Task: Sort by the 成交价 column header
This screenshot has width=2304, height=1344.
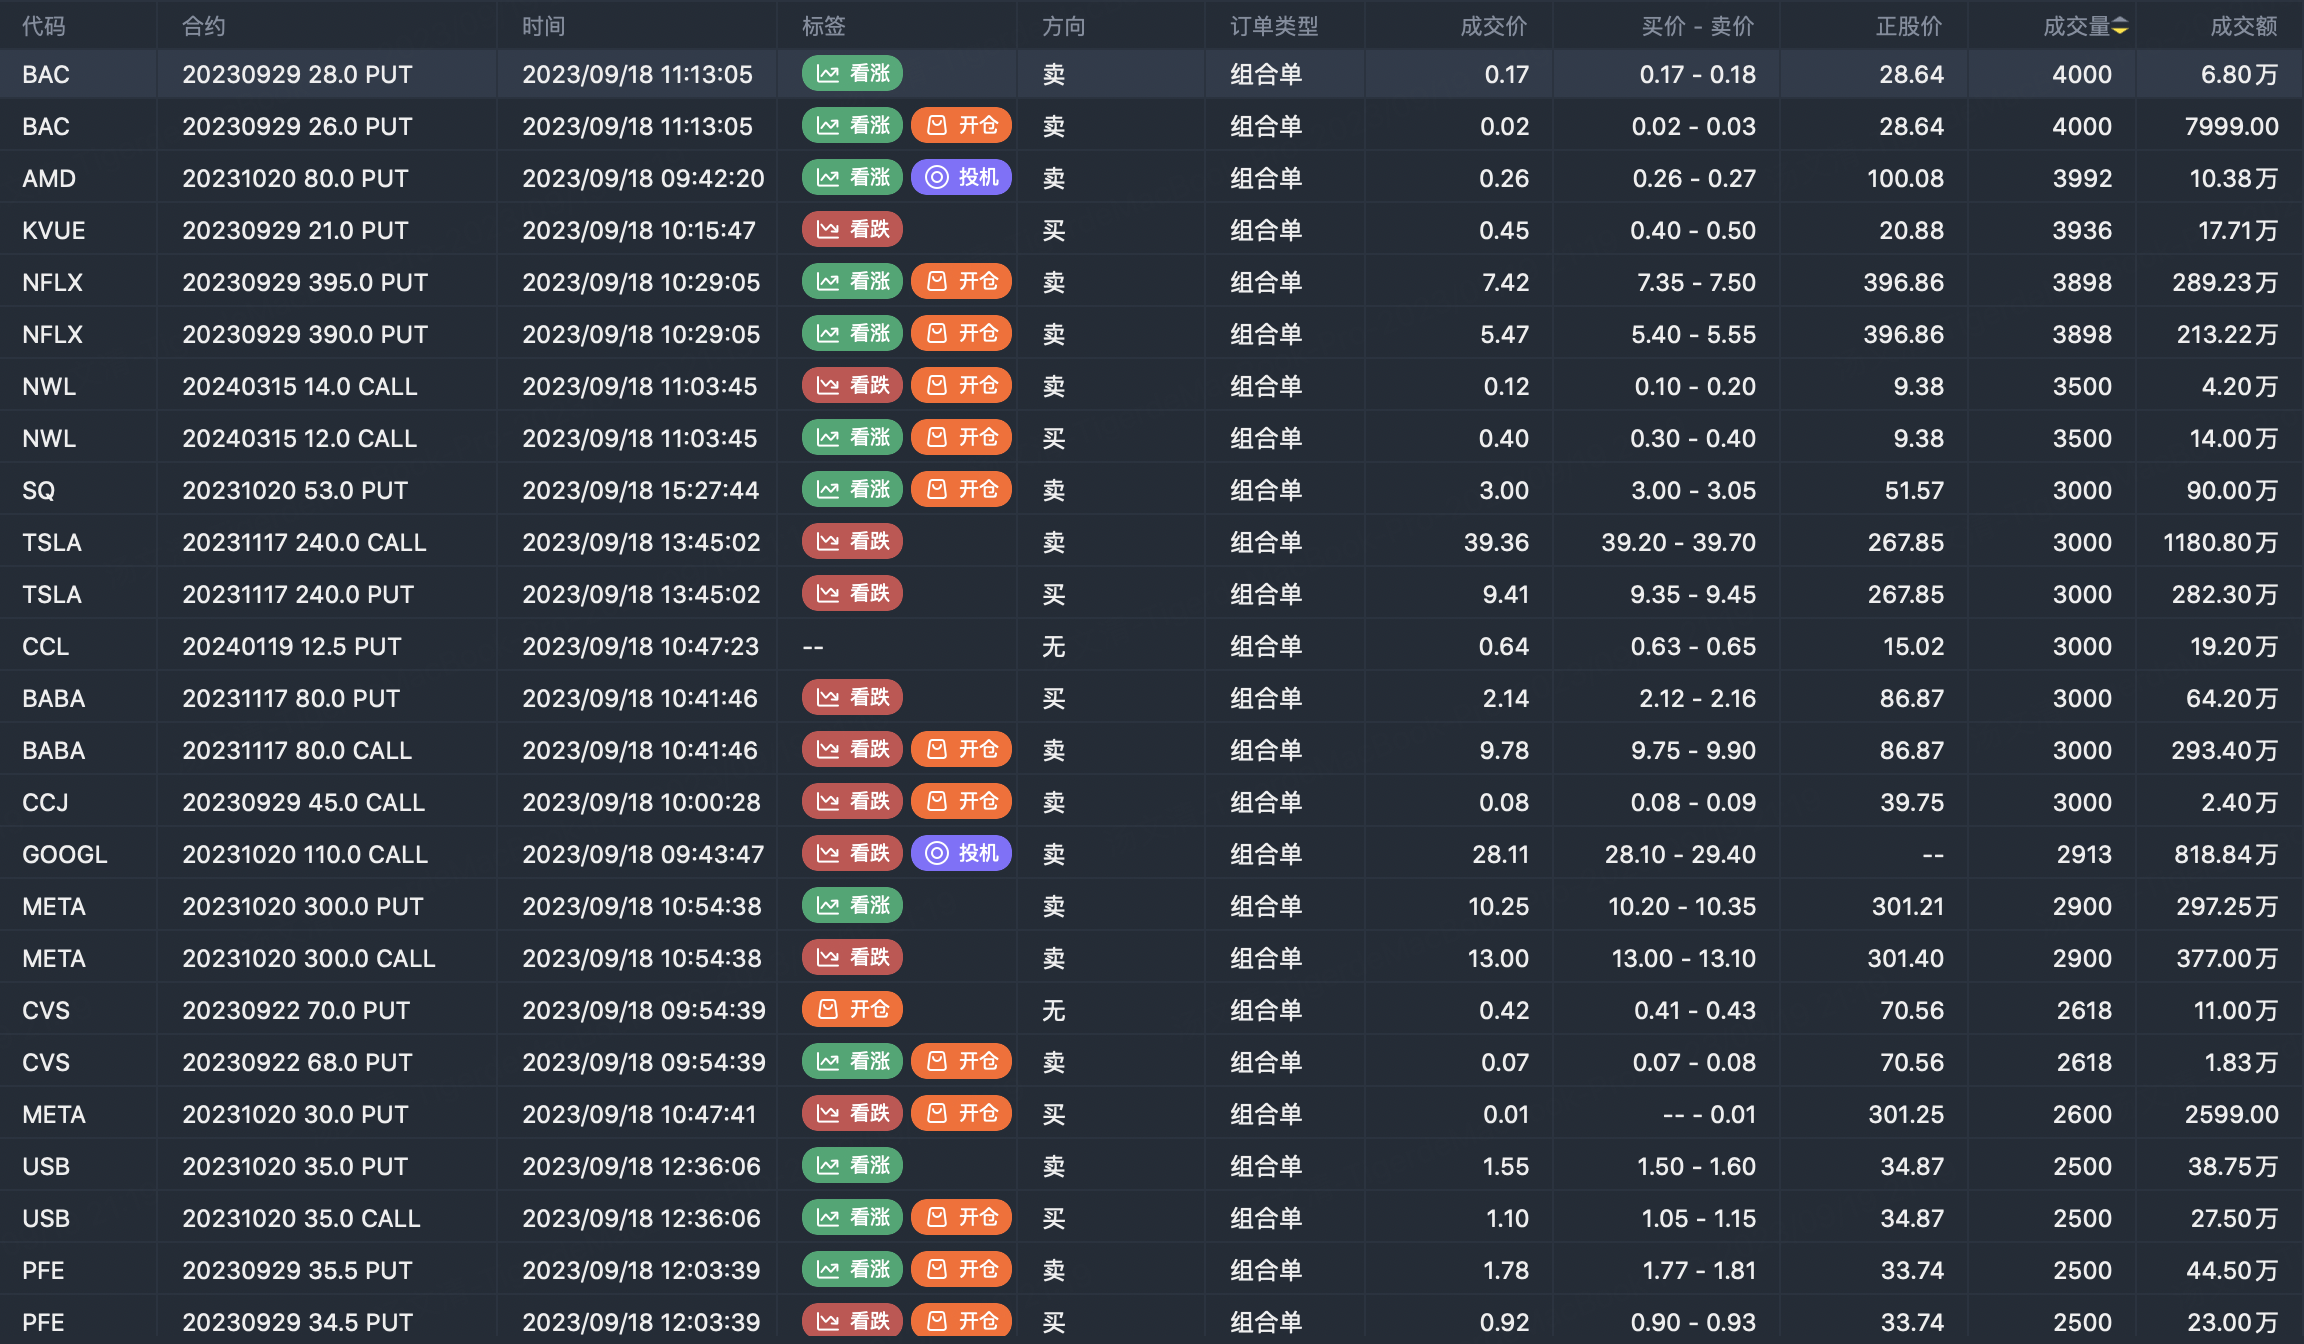Action: (1493, 26)
